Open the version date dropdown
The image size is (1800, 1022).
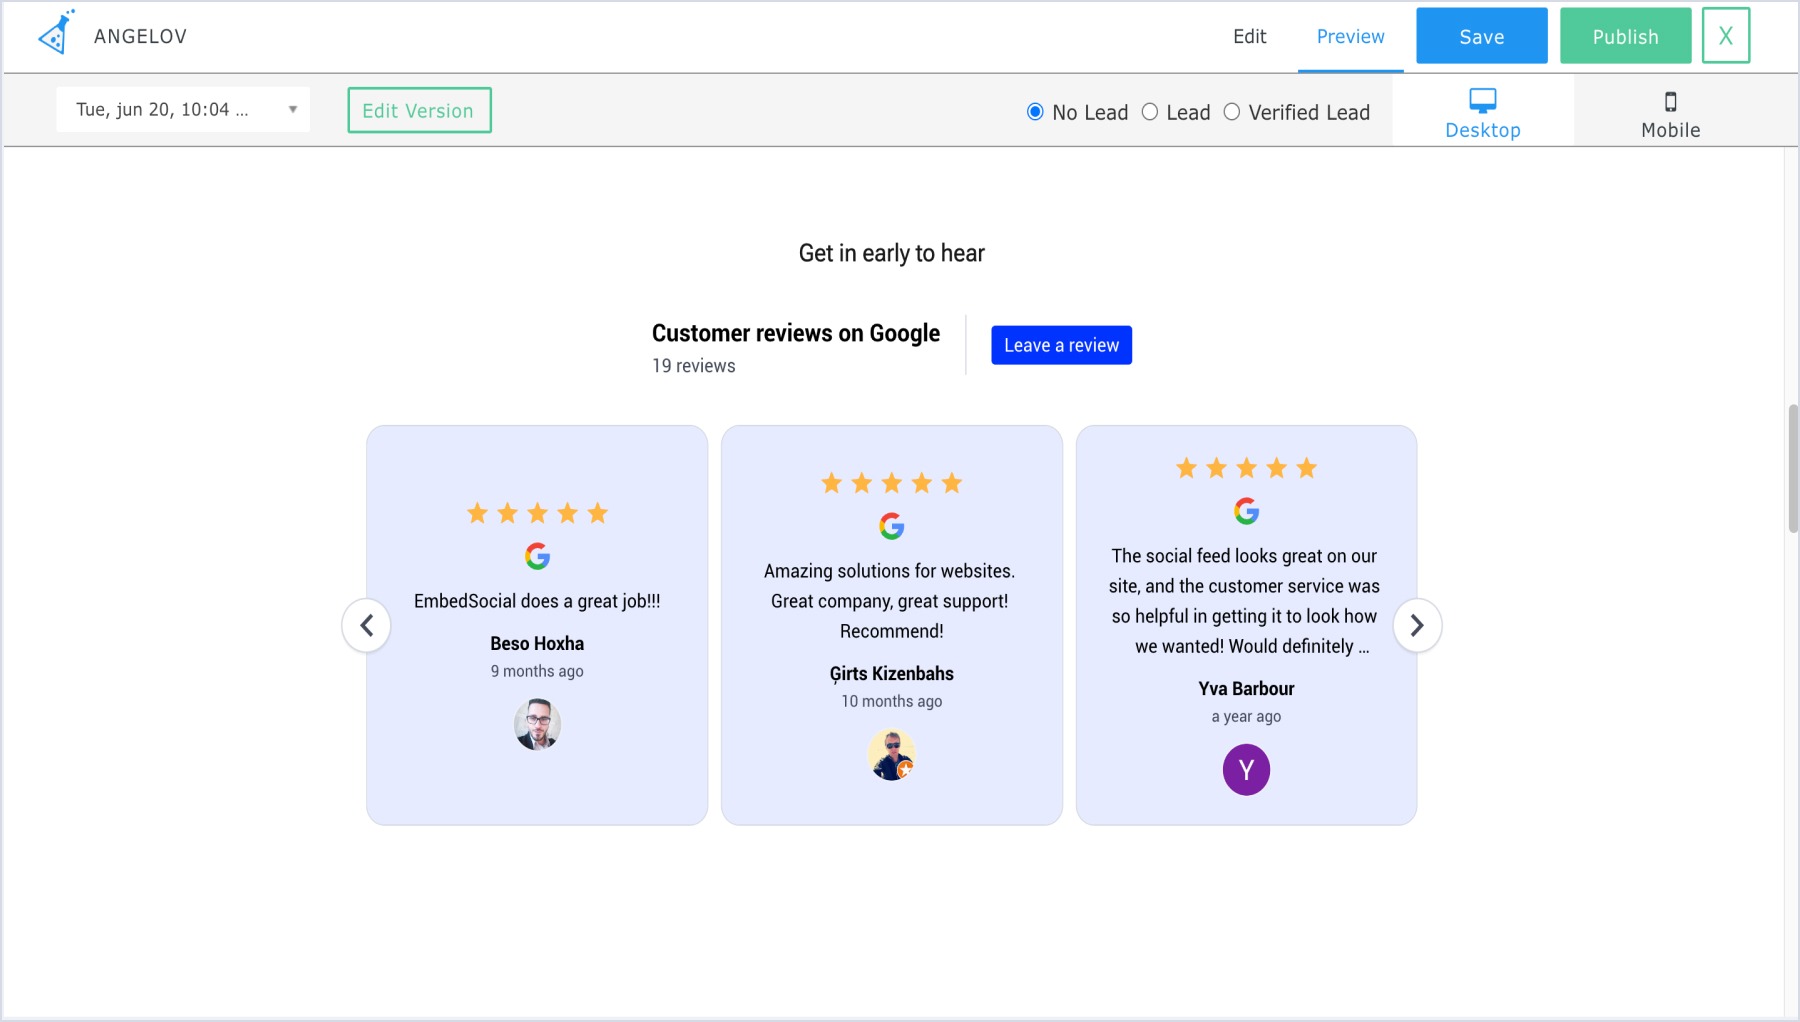183,110
